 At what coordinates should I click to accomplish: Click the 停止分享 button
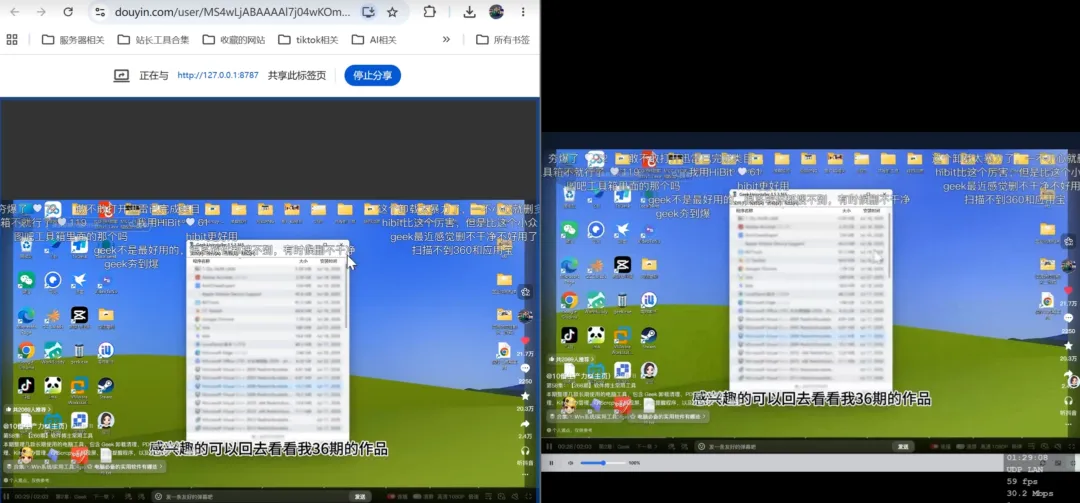(373, 75)
